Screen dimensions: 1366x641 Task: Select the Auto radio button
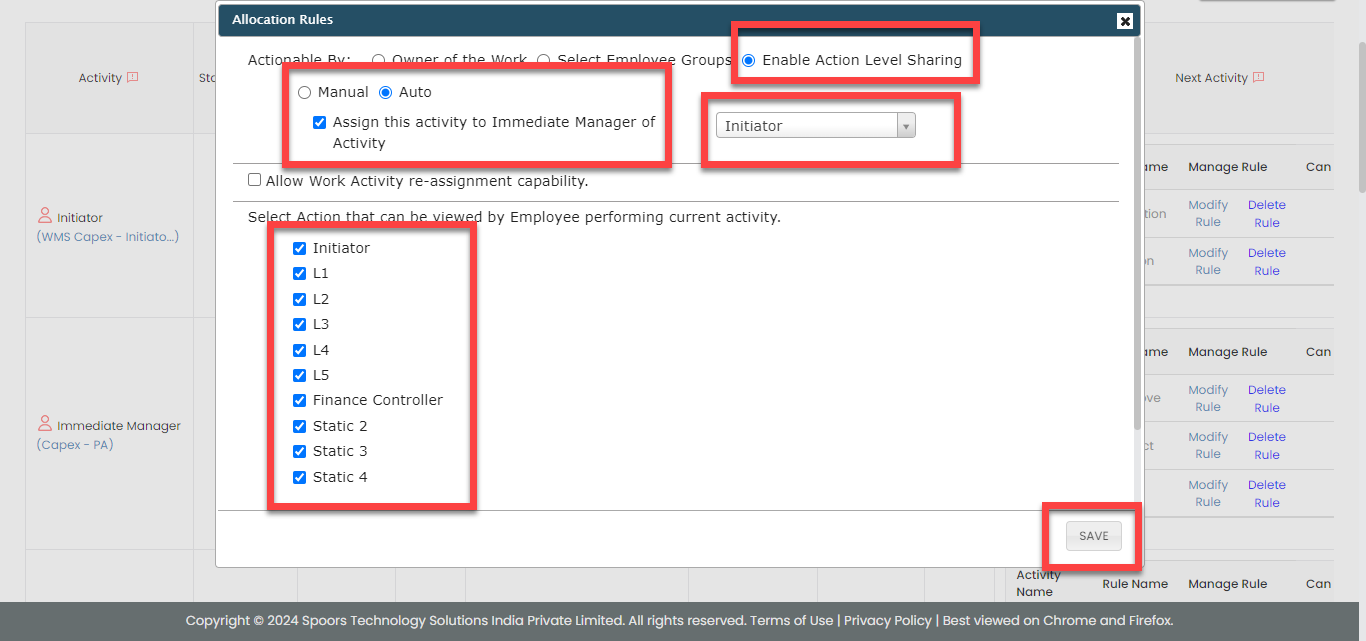click(385, 93)
